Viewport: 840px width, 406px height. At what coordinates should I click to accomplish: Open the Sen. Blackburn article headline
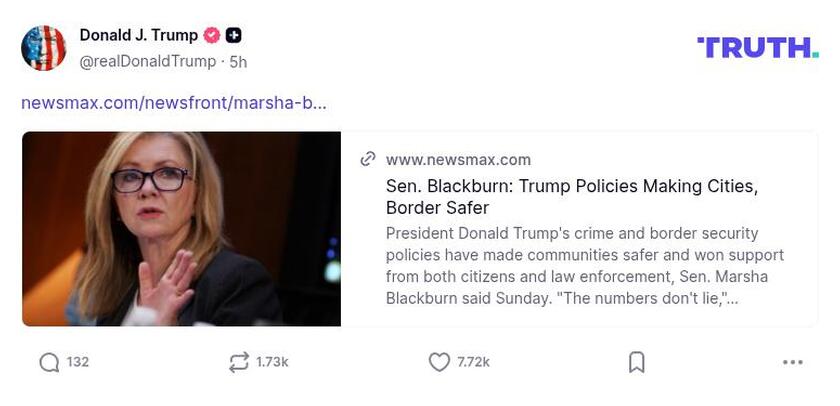coord(572,197)
